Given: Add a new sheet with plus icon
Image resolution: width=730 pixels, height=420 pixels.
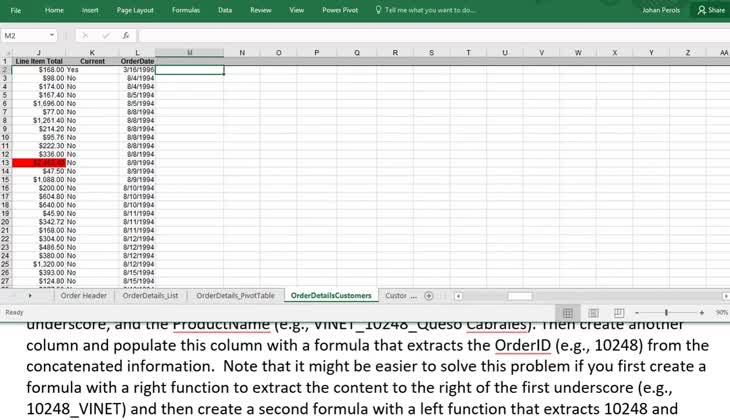Looking at the screenshot, I should coord(428,296).
